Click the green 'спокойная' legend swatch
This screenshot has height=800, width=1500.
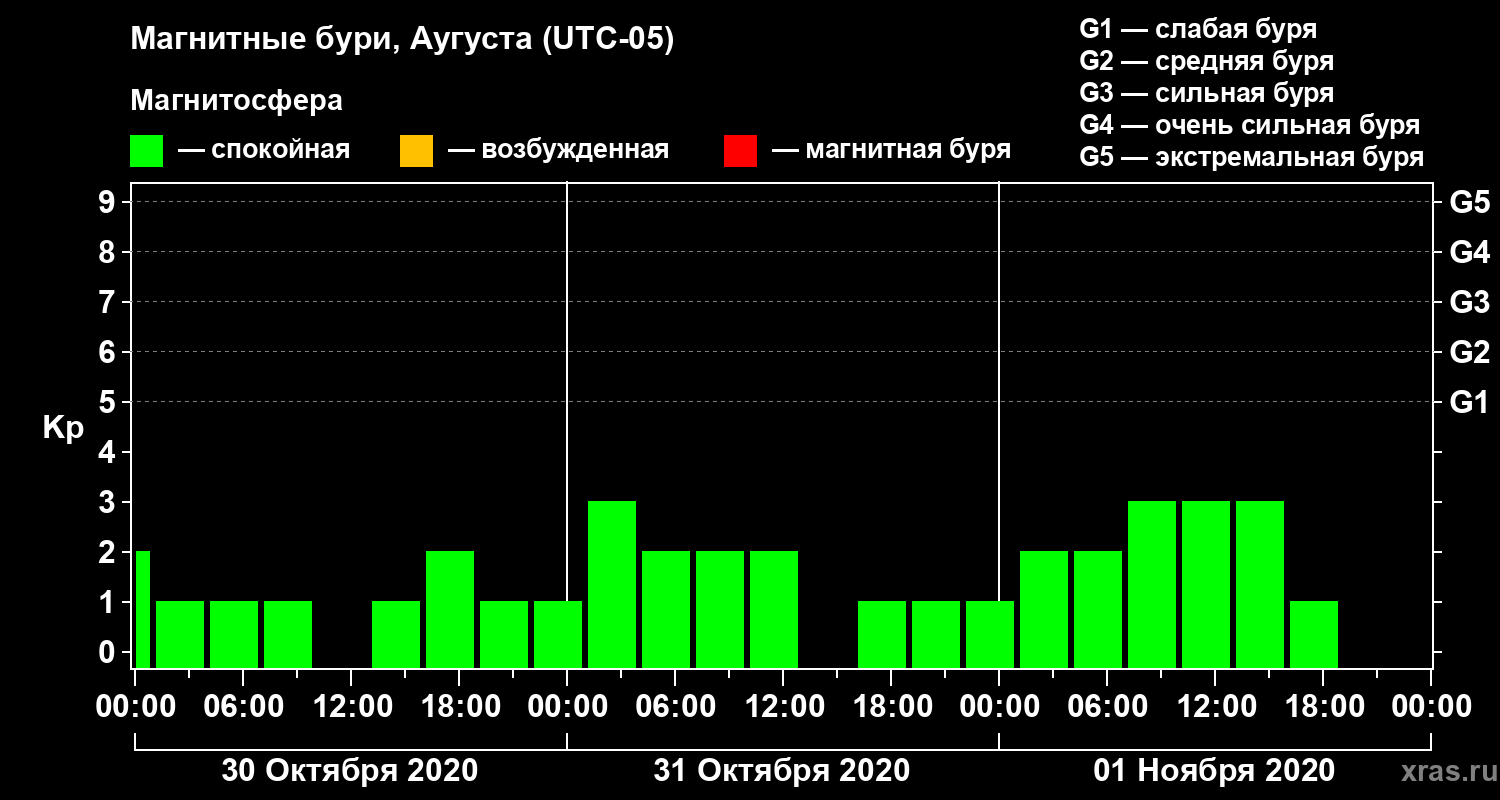tap(146, 151)
